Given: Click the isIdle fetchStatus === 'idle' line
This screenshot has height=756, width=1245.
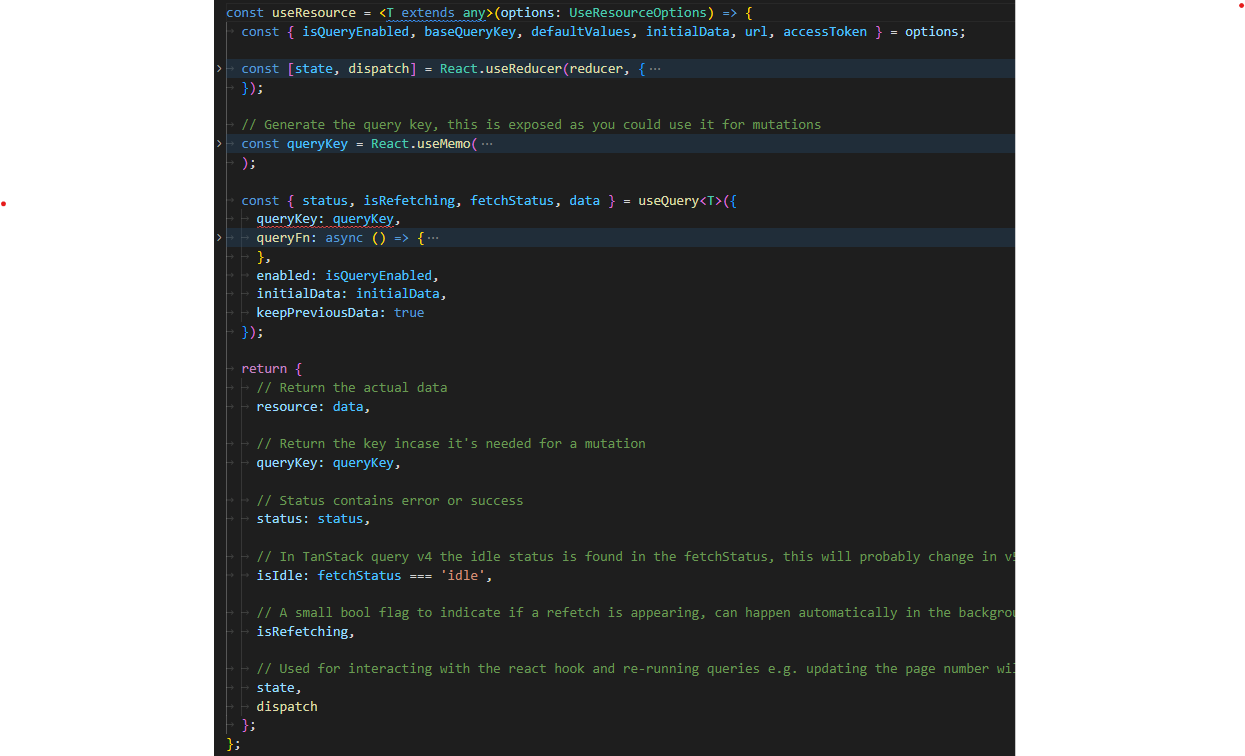Looking at the screenshot, I should [374, 576].
